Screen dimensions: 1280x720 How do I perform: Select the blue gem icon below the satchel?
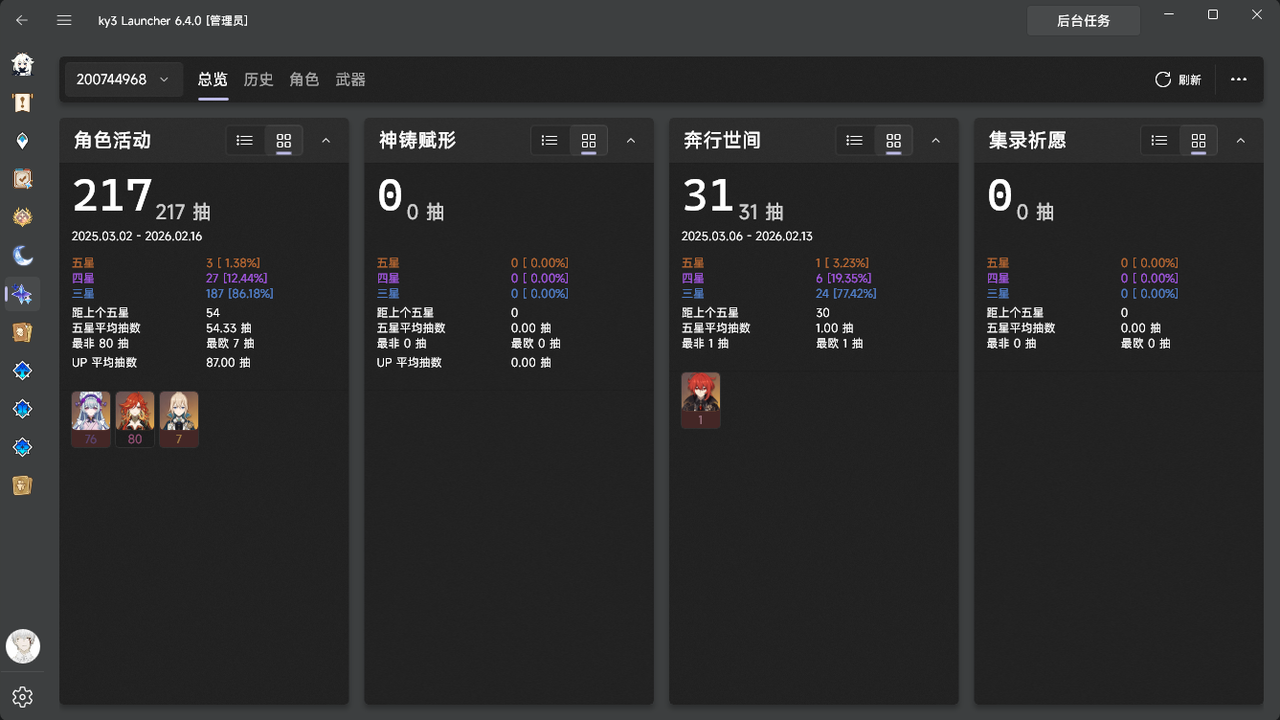(x=22, y=370)
